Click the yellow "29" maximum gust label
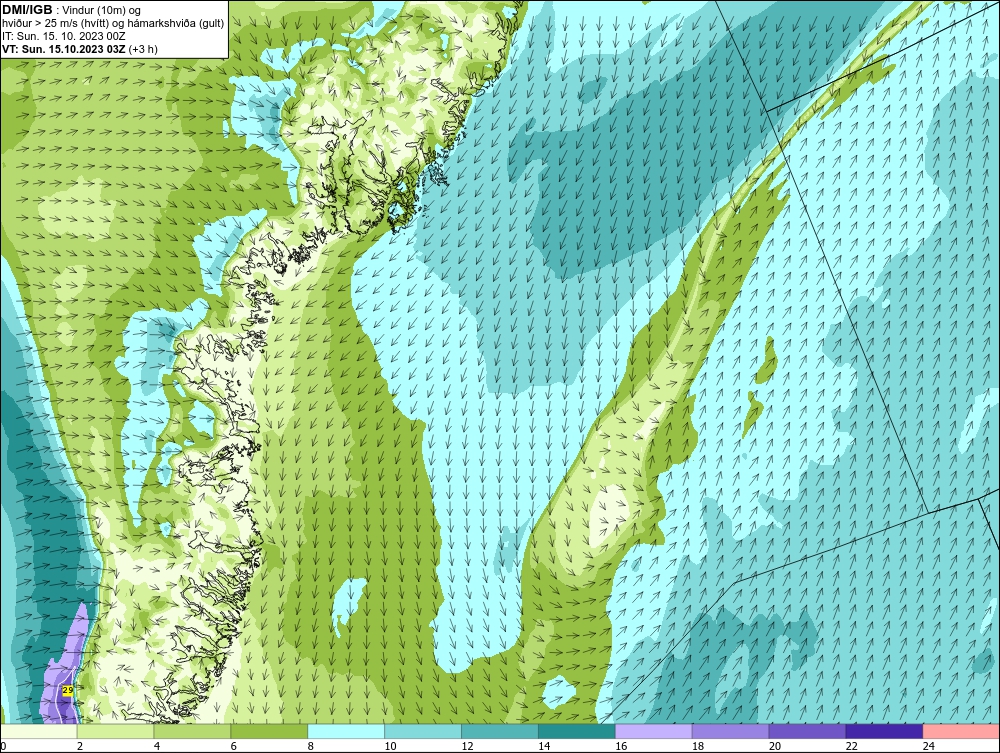Screen dimensions: 1000x753 68,691
